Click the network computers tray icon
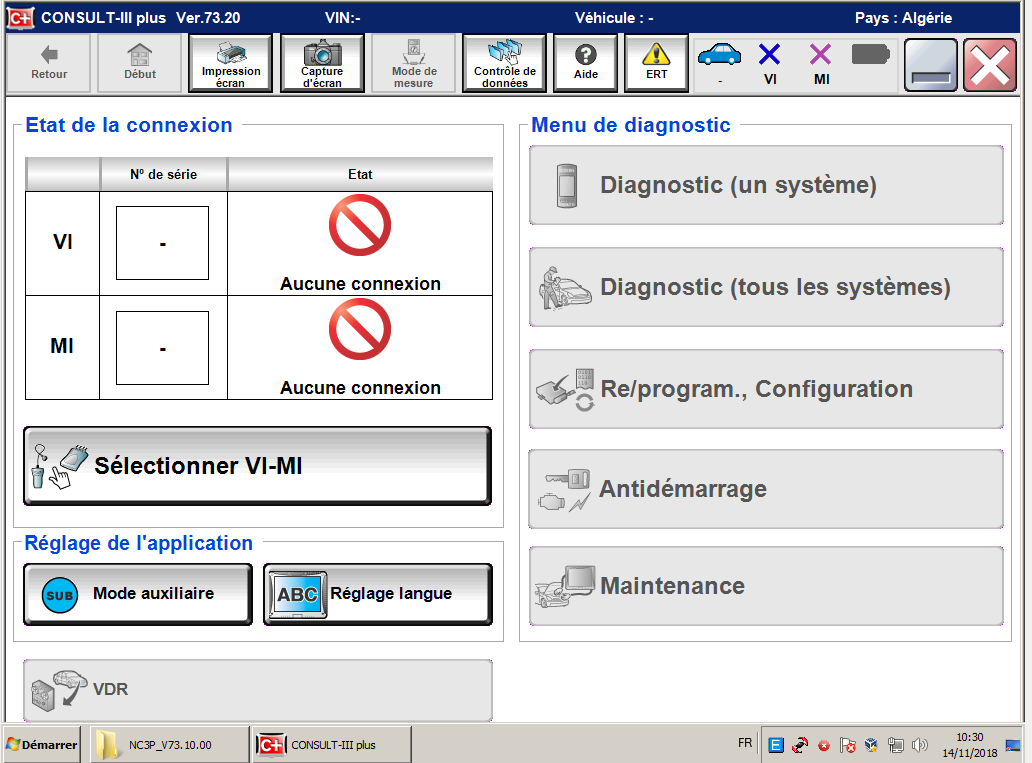This screenshot has height=763, width=1032. coord(895,745)
